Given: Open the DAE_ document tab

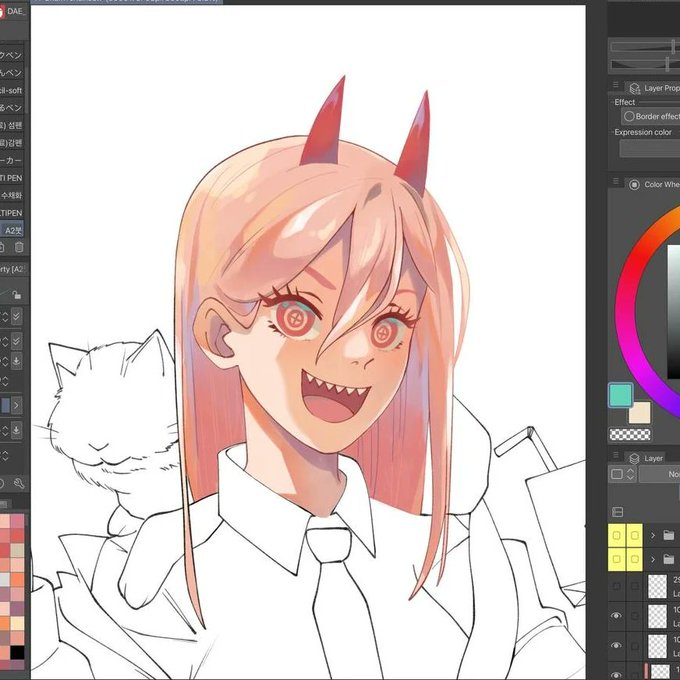Looking at the screenshot, I should pos(13,11).
